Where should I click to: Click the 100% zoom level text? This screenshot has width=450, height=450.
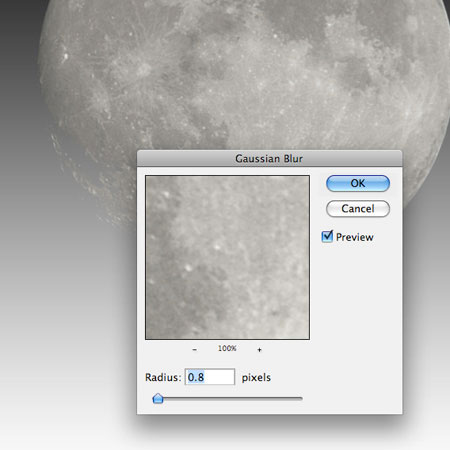click(x=227, y=348)
